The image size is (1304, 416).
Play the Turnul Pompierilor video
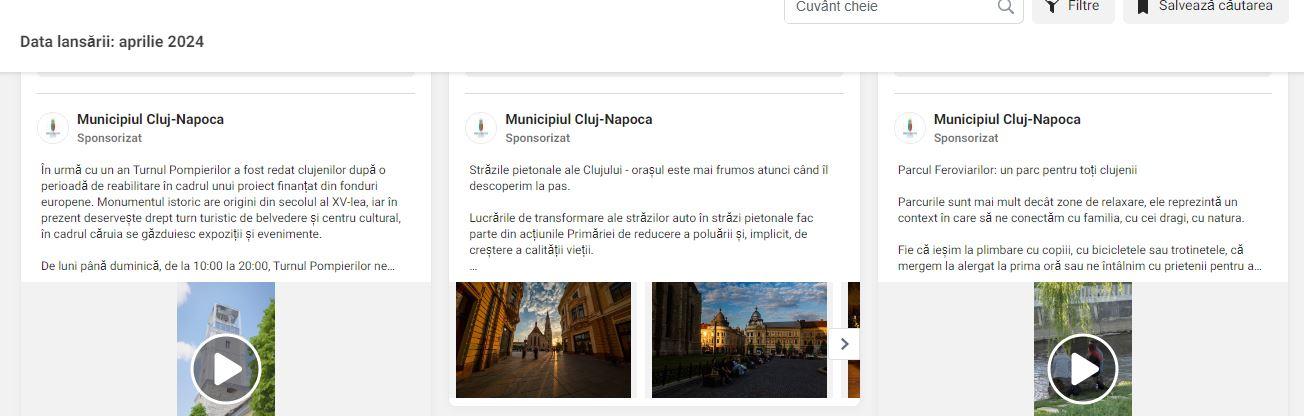click(x=226, y=369)
